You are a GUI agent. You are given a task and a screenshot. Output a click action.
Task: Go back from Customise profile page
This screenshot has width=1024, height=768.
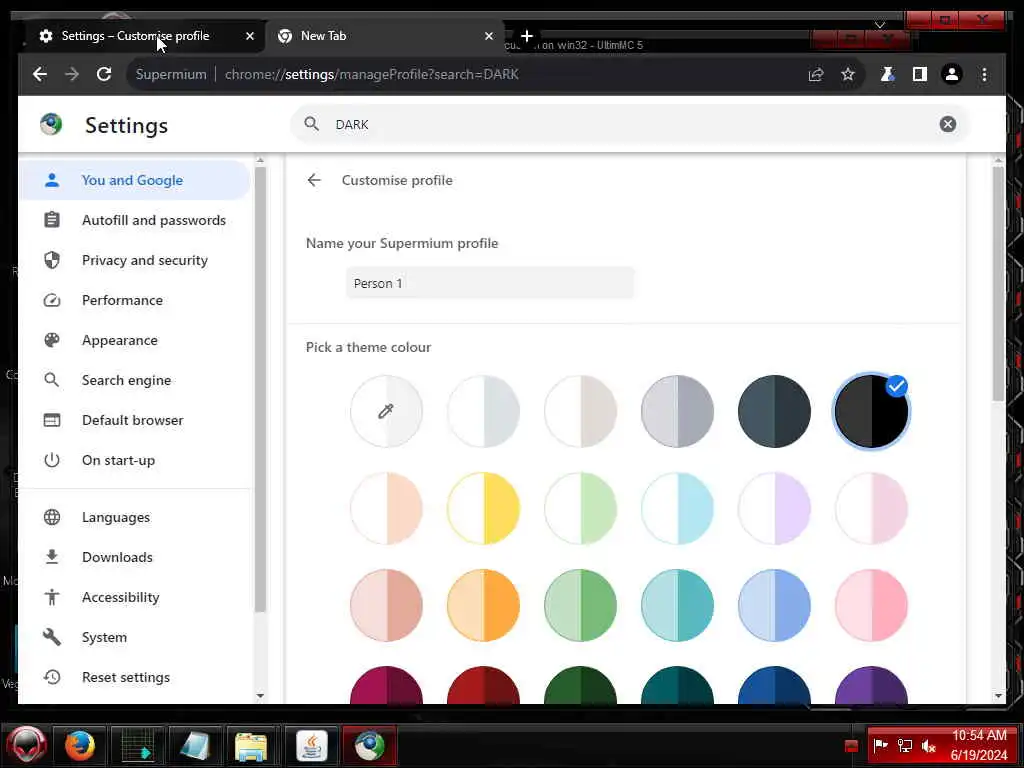[314, 180]
